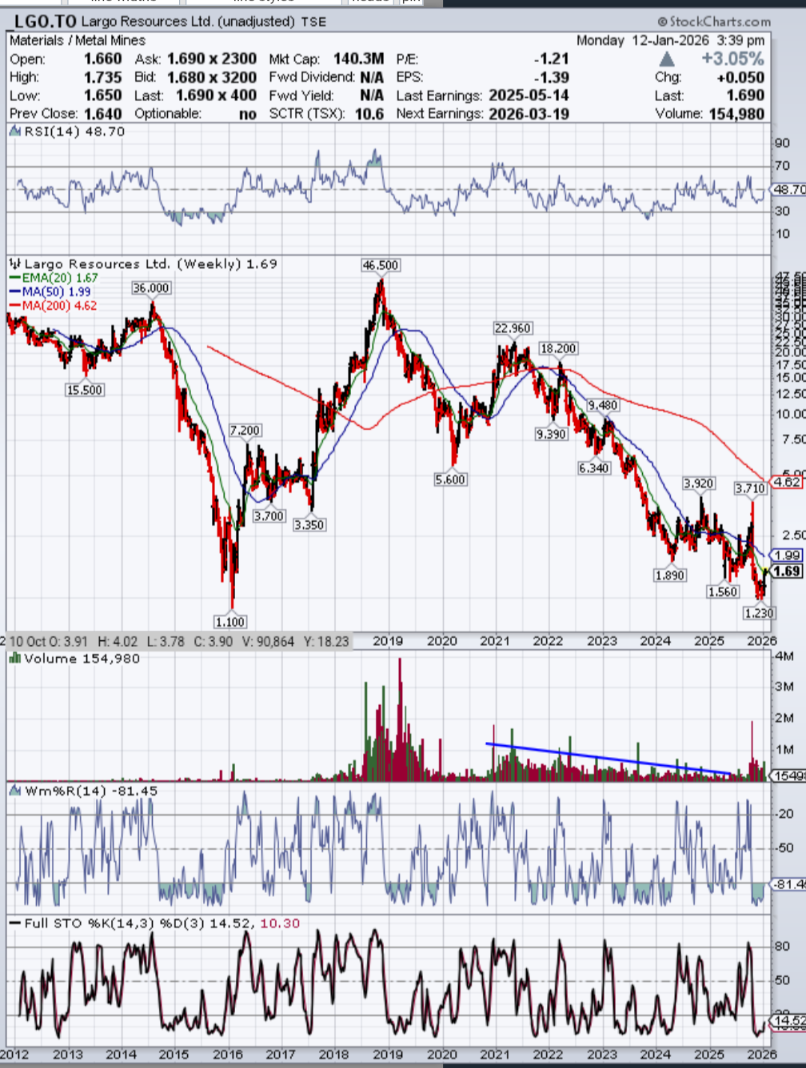This screenshot has height=1068, width=806.
Task: Click the gray up-arrow next to +3.05%
Action: 667,59
